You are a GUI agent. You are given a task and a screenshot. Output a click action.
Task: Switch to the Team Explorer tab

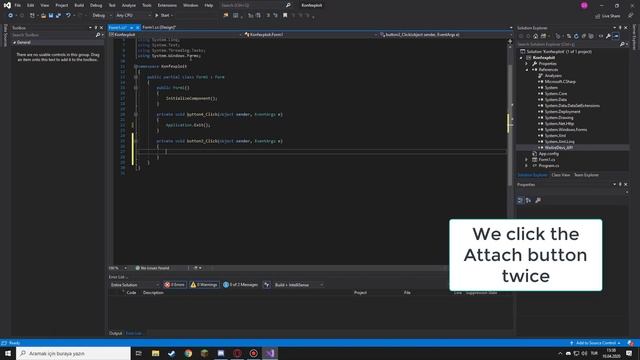pyautogui.click(x=586, y=175)
